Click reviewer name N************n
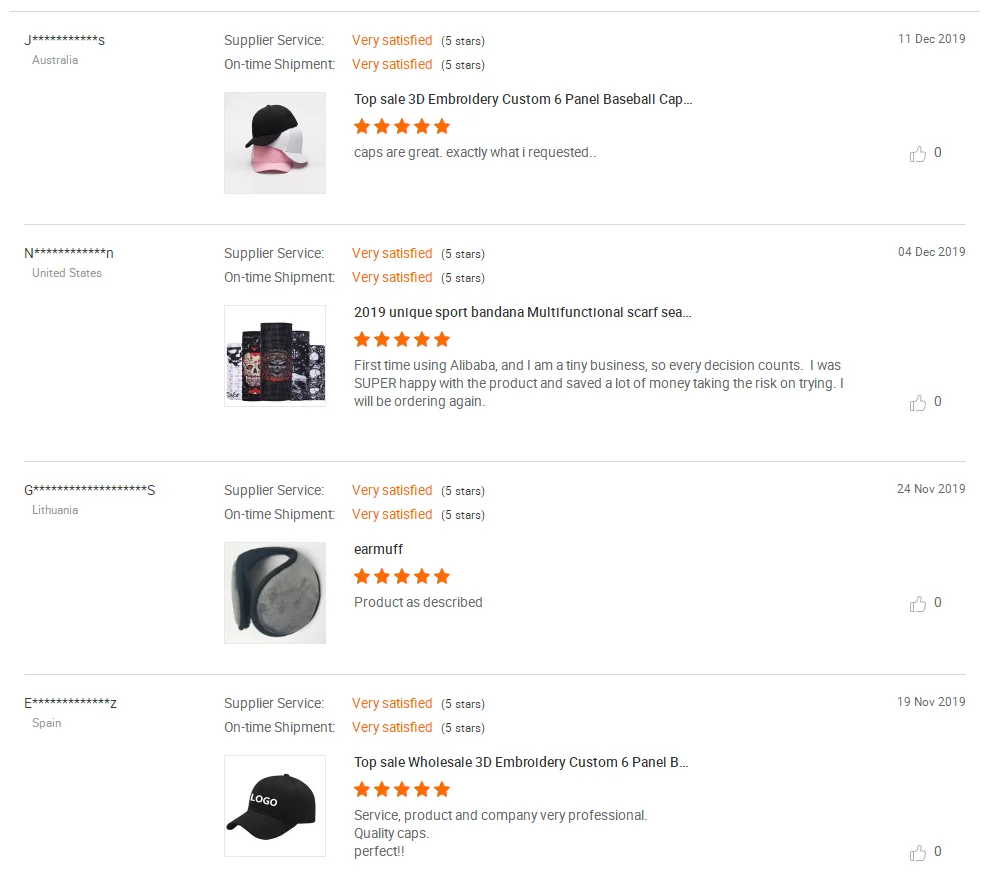 (x=69, y=253)
